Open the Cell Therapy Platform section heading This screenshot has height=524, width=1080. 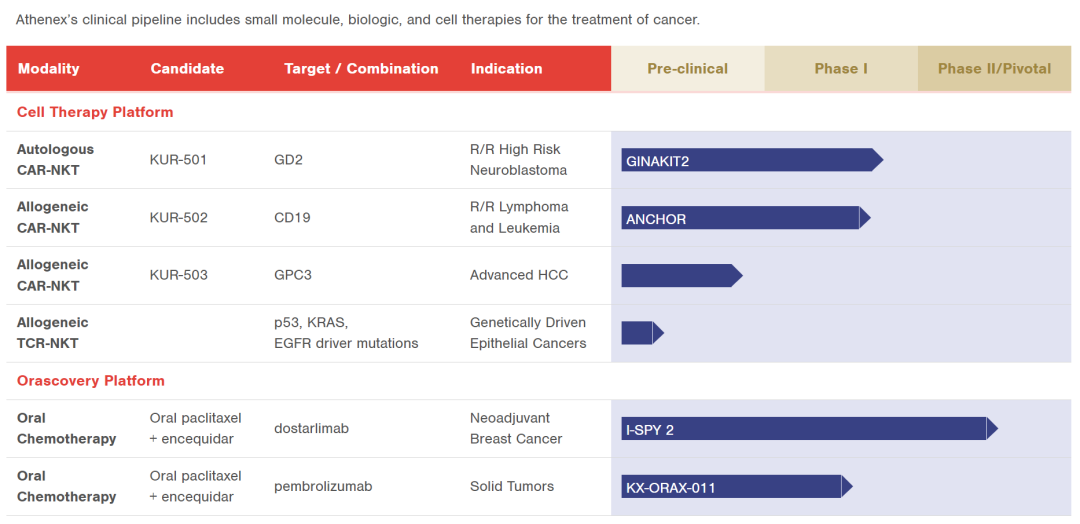pos(95,112)
